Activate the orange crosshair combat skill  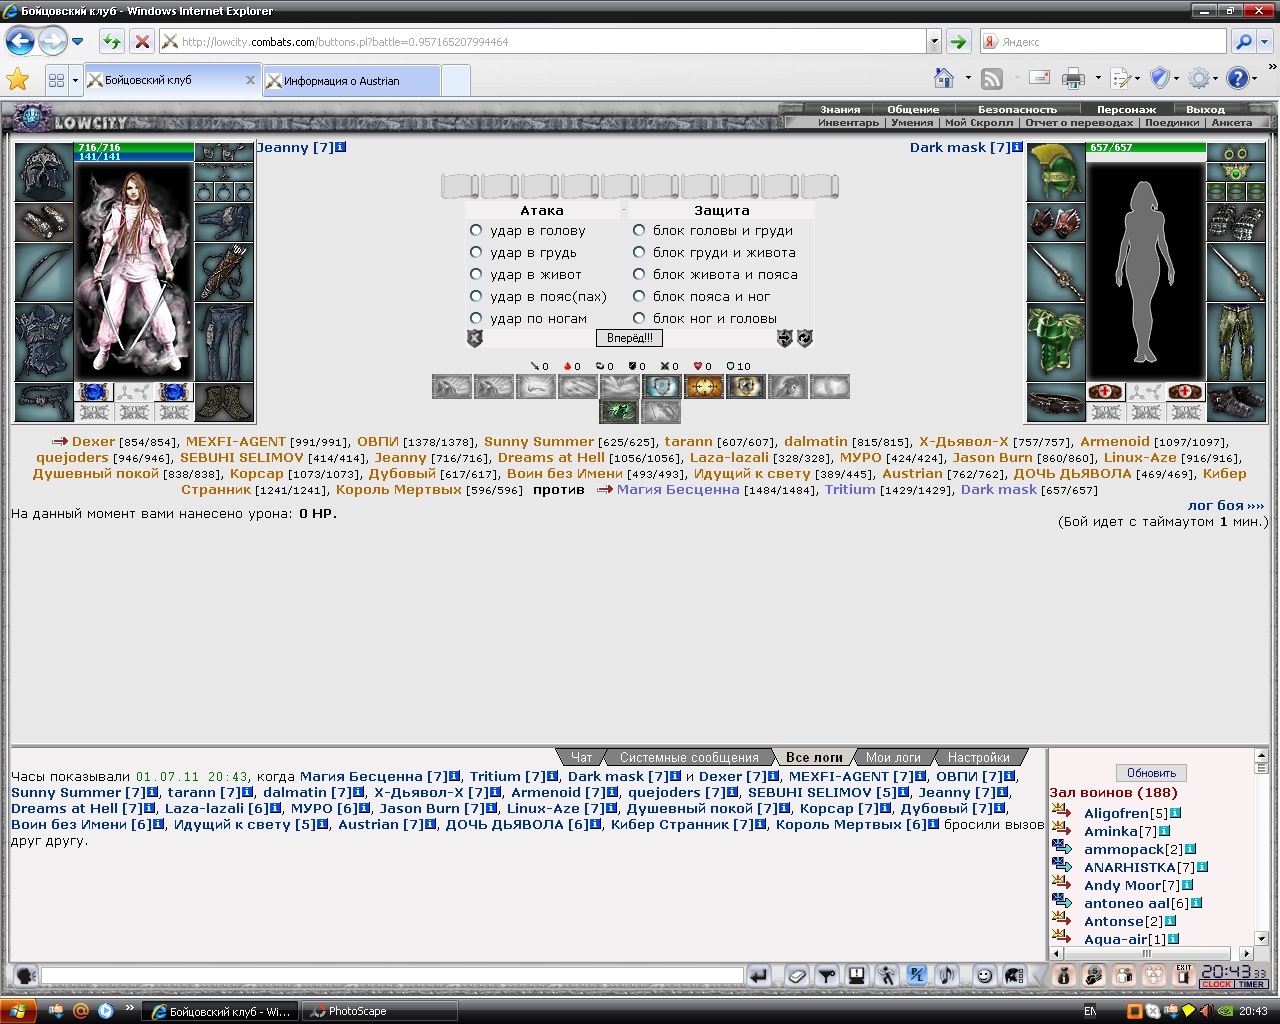coord(703,387)
